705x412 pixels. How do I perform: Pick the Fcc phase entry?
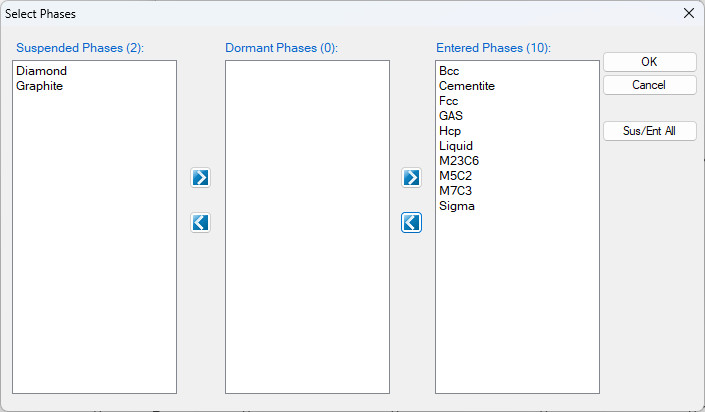449,101
